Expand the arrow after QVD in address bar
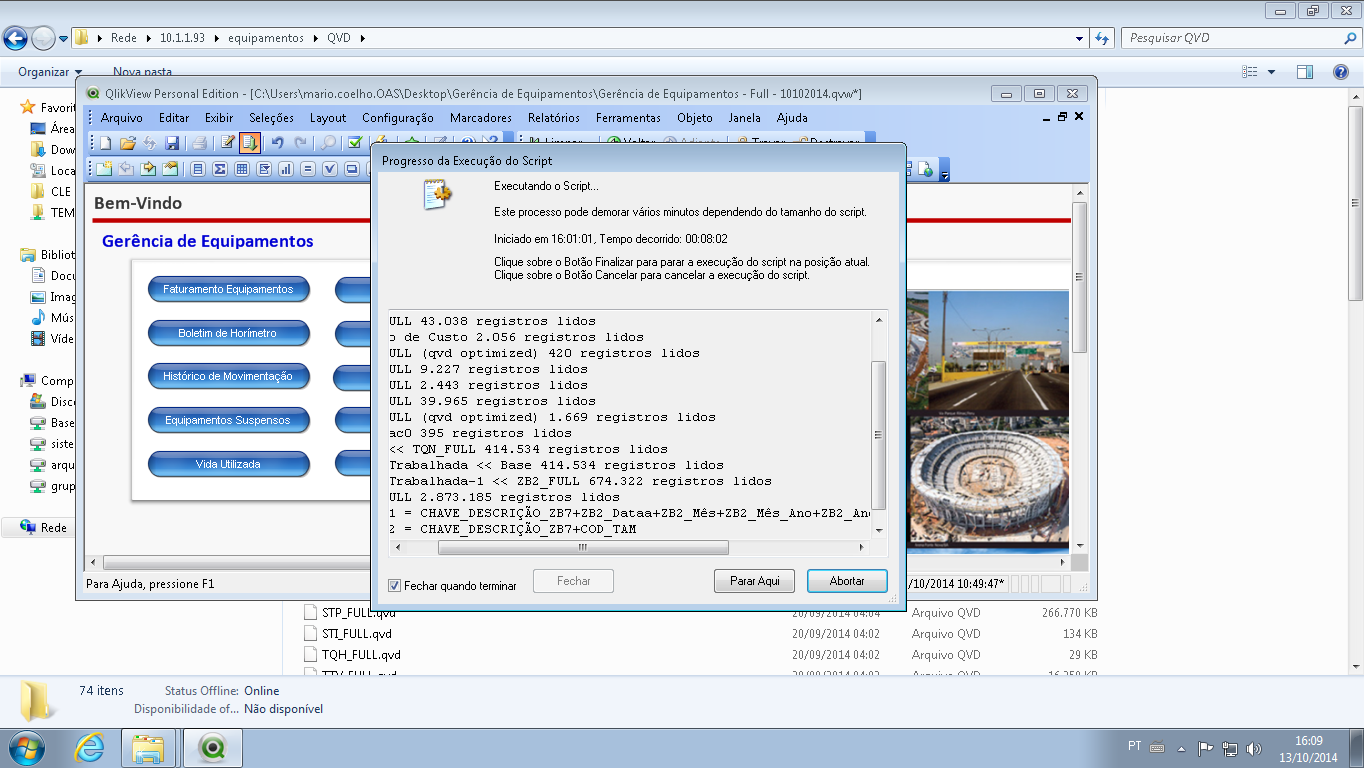 coord(362,38)
